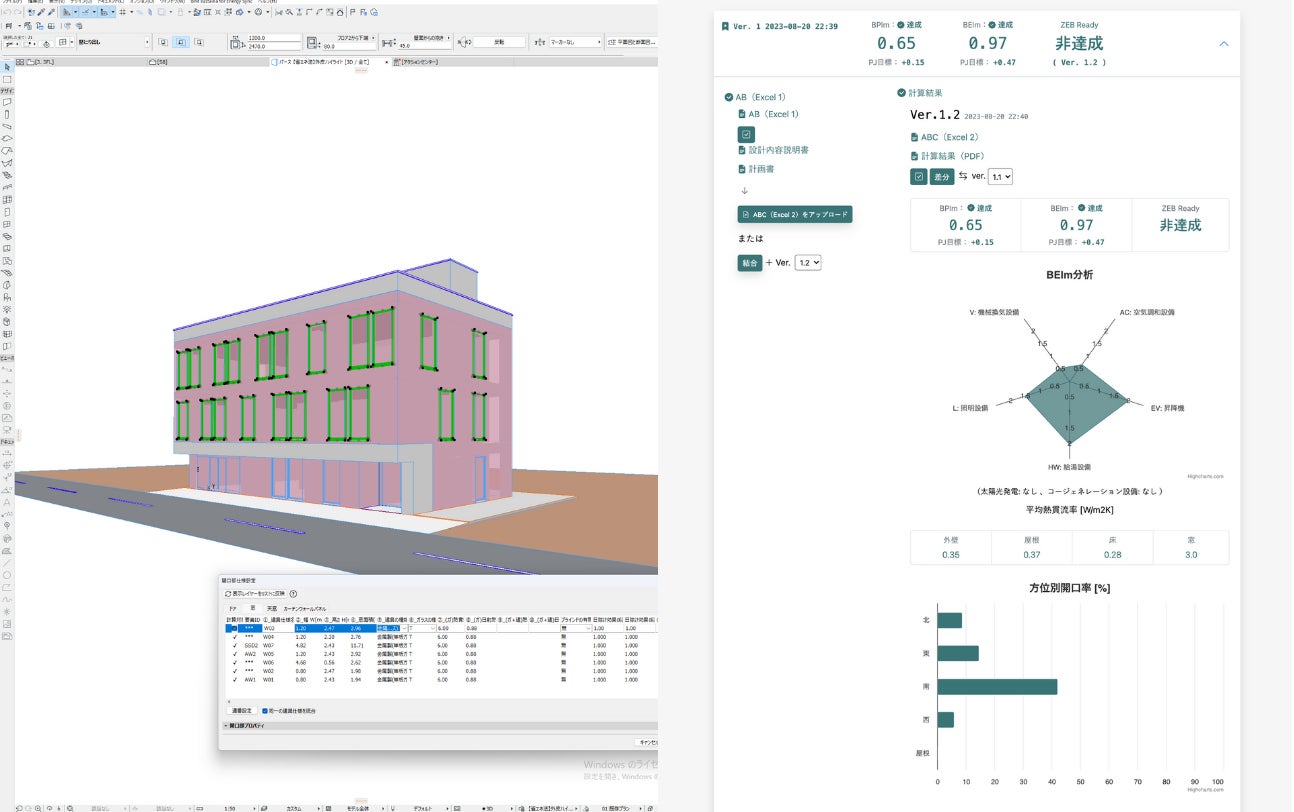Screen dimensions: 1294x812
Task: Switch to the カーテンウォールパネル tab
Action: 305,608
